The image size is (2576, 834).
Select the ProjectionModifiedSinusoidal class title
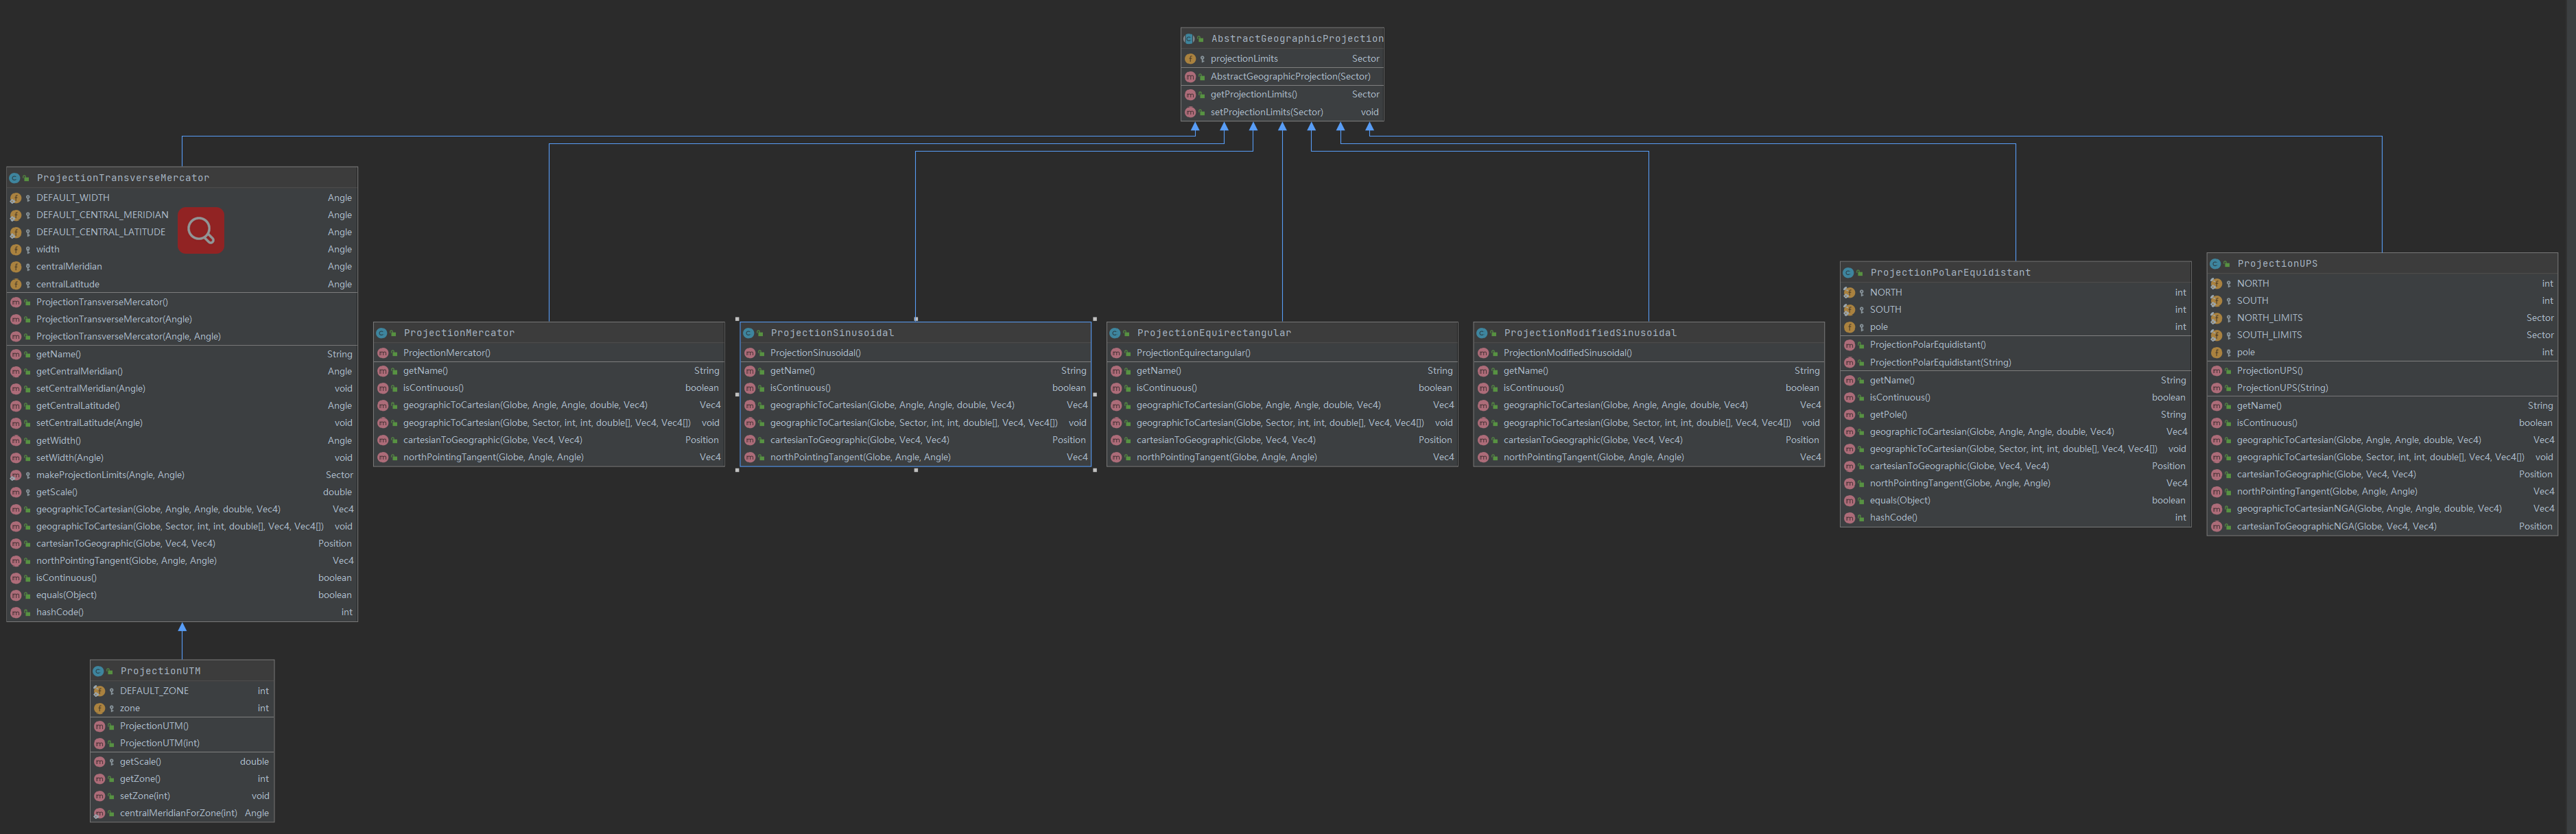click(1589, 333)
